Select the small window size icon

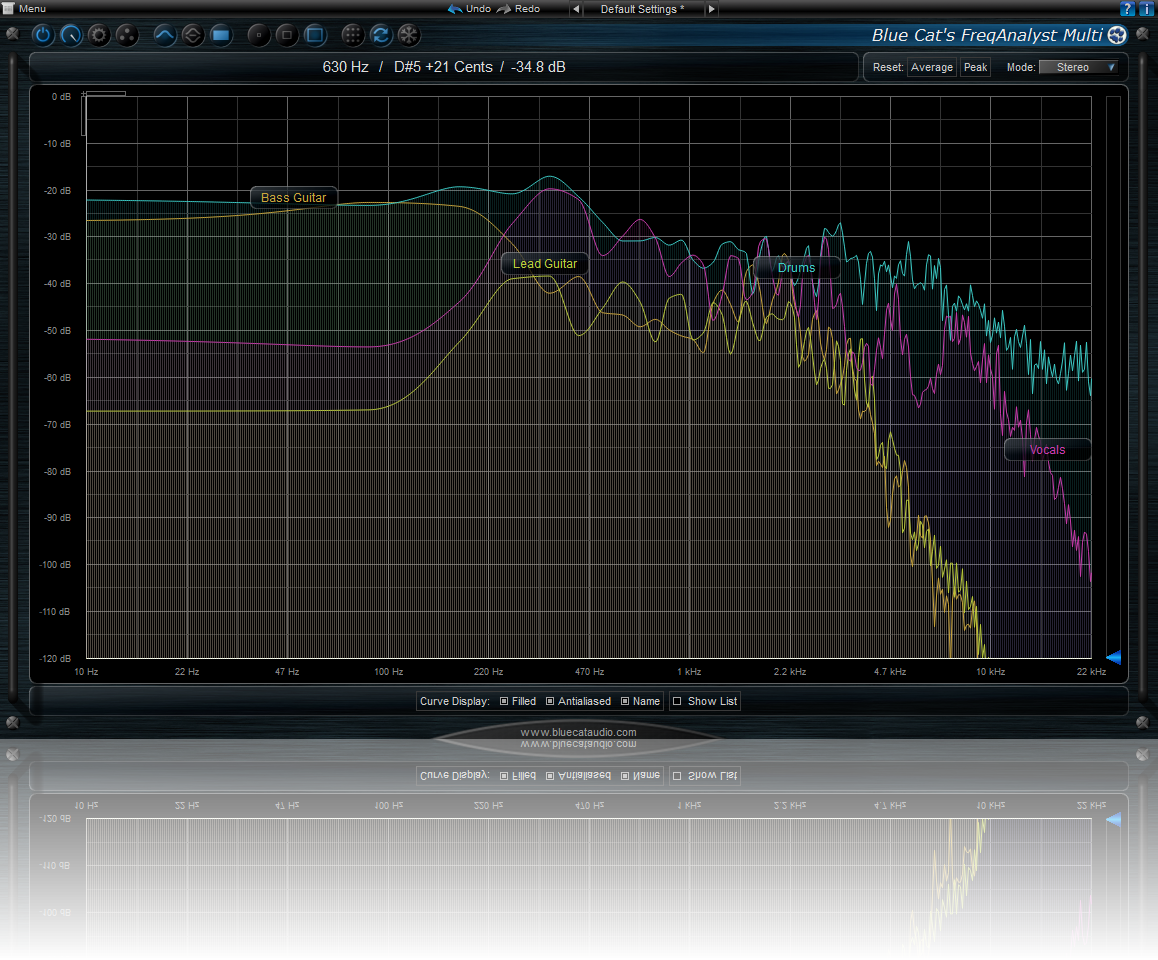(x=258, y=35)
